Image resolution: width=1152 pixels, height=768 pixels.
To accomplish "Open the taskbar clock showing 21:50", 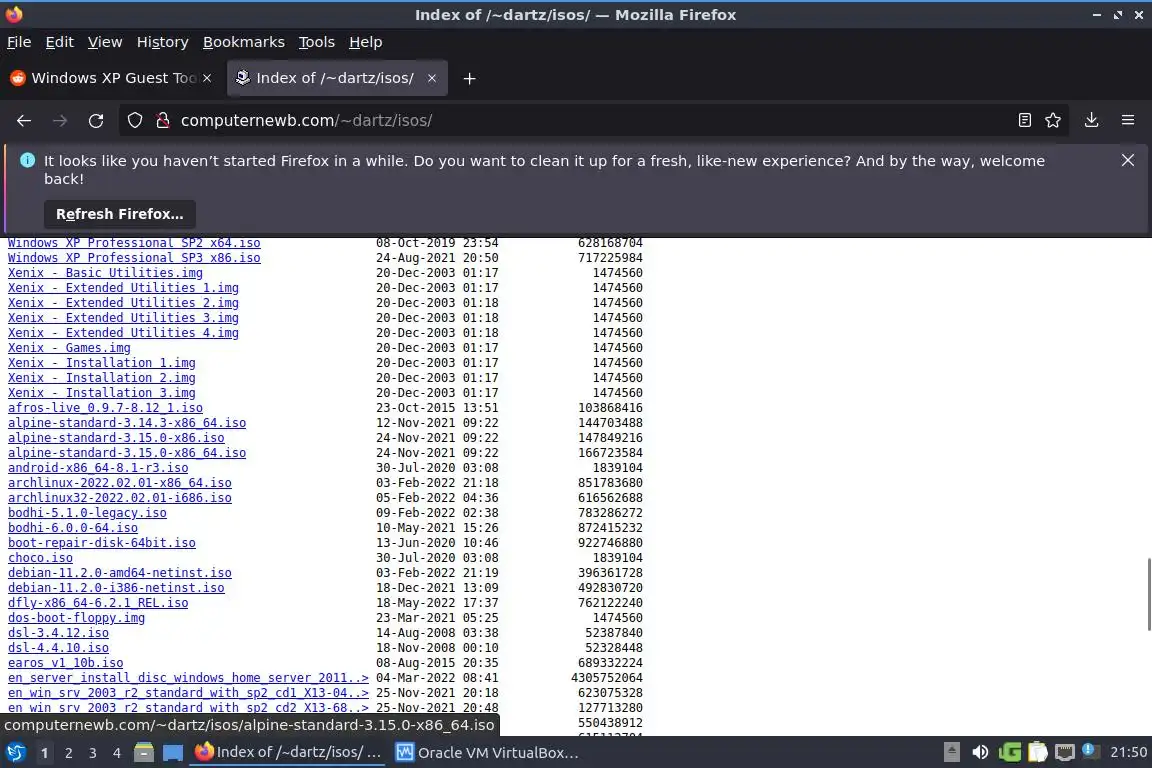I will [x=1128, y=753].
